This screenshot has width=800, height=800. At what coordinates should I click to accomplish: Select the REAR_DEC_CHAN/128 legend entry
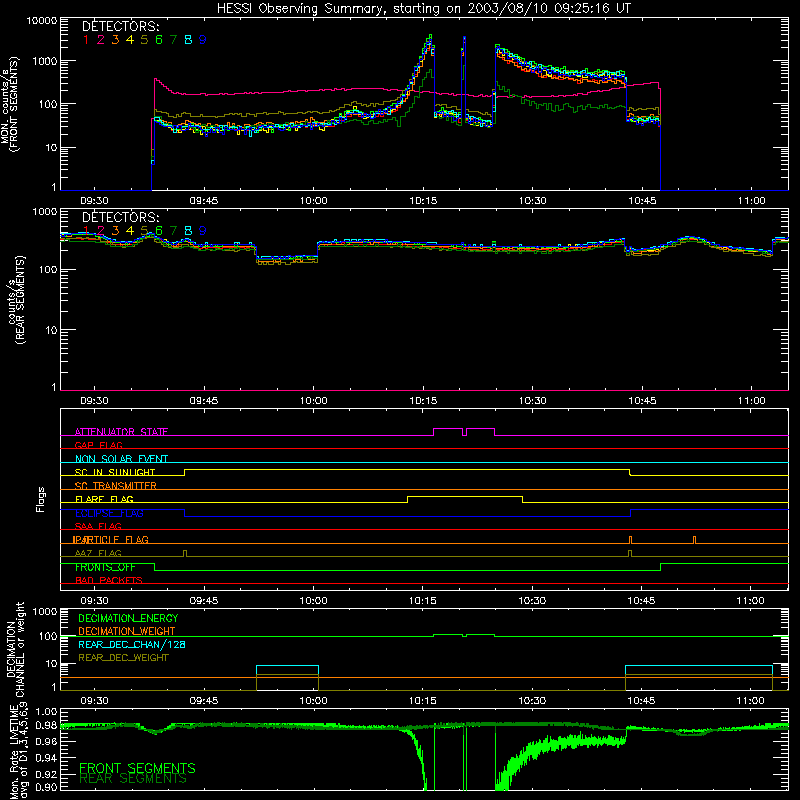132,644
